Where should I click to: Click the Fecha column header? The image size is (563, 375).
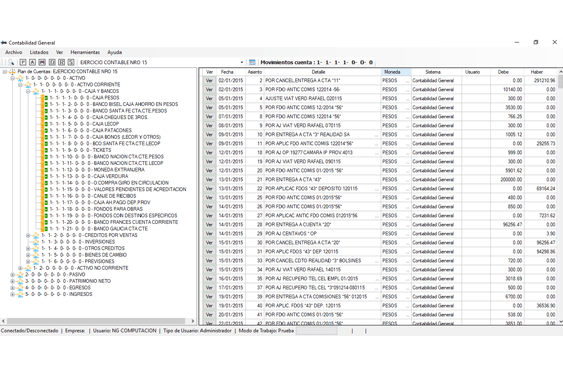[231, 72]
